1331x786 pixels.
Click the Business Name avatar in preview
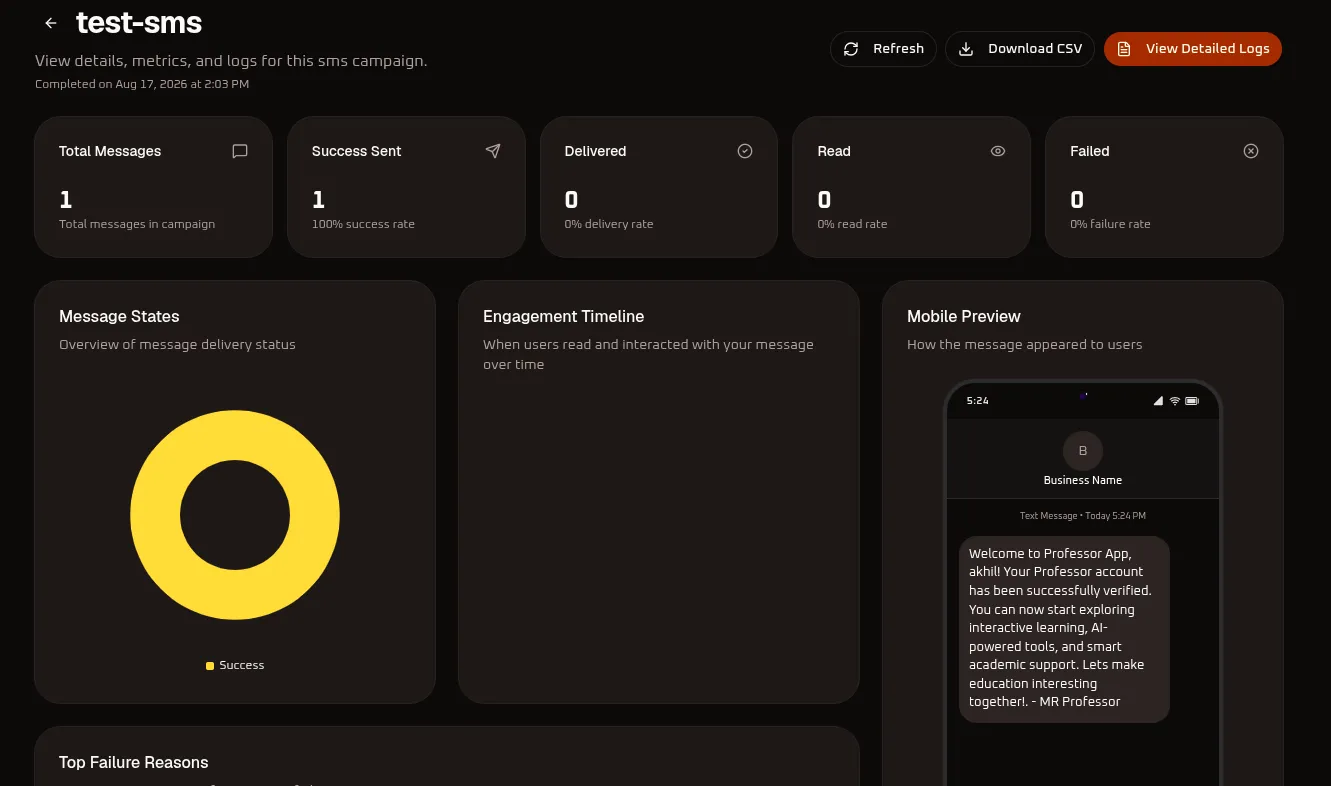pos(1083,451)
